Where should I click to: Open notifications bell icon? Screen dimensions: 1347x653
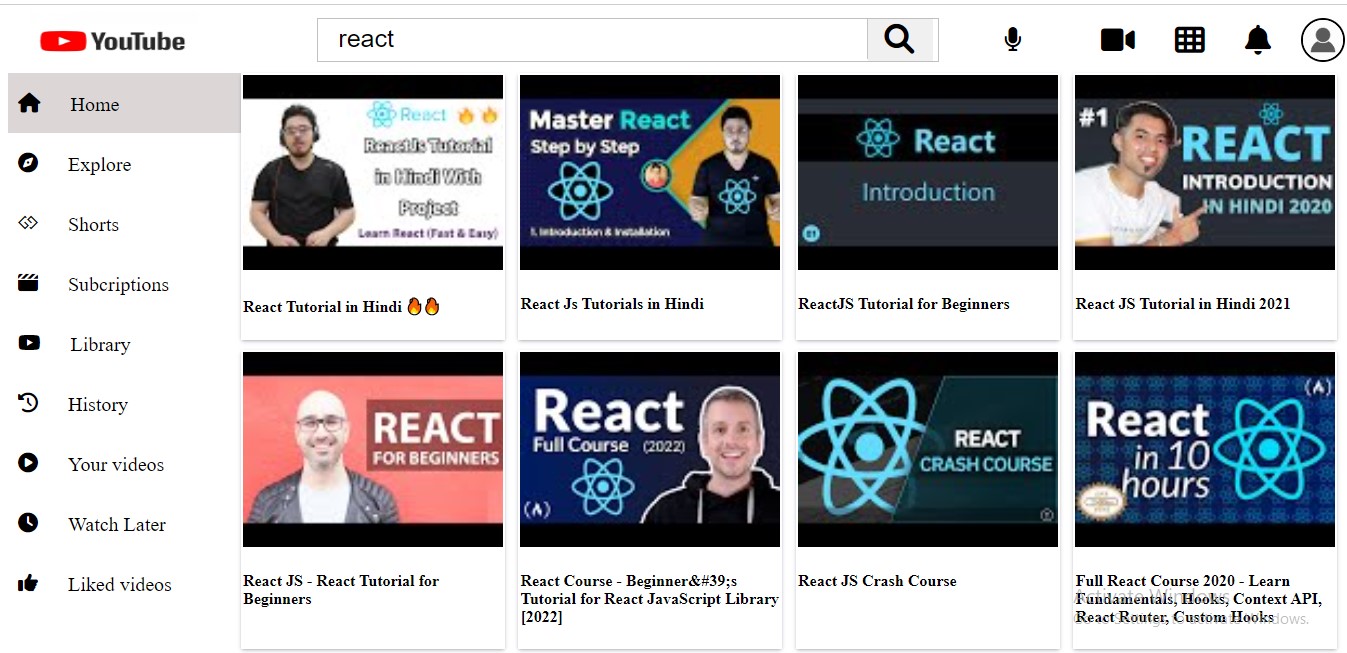coord(1257,40)
